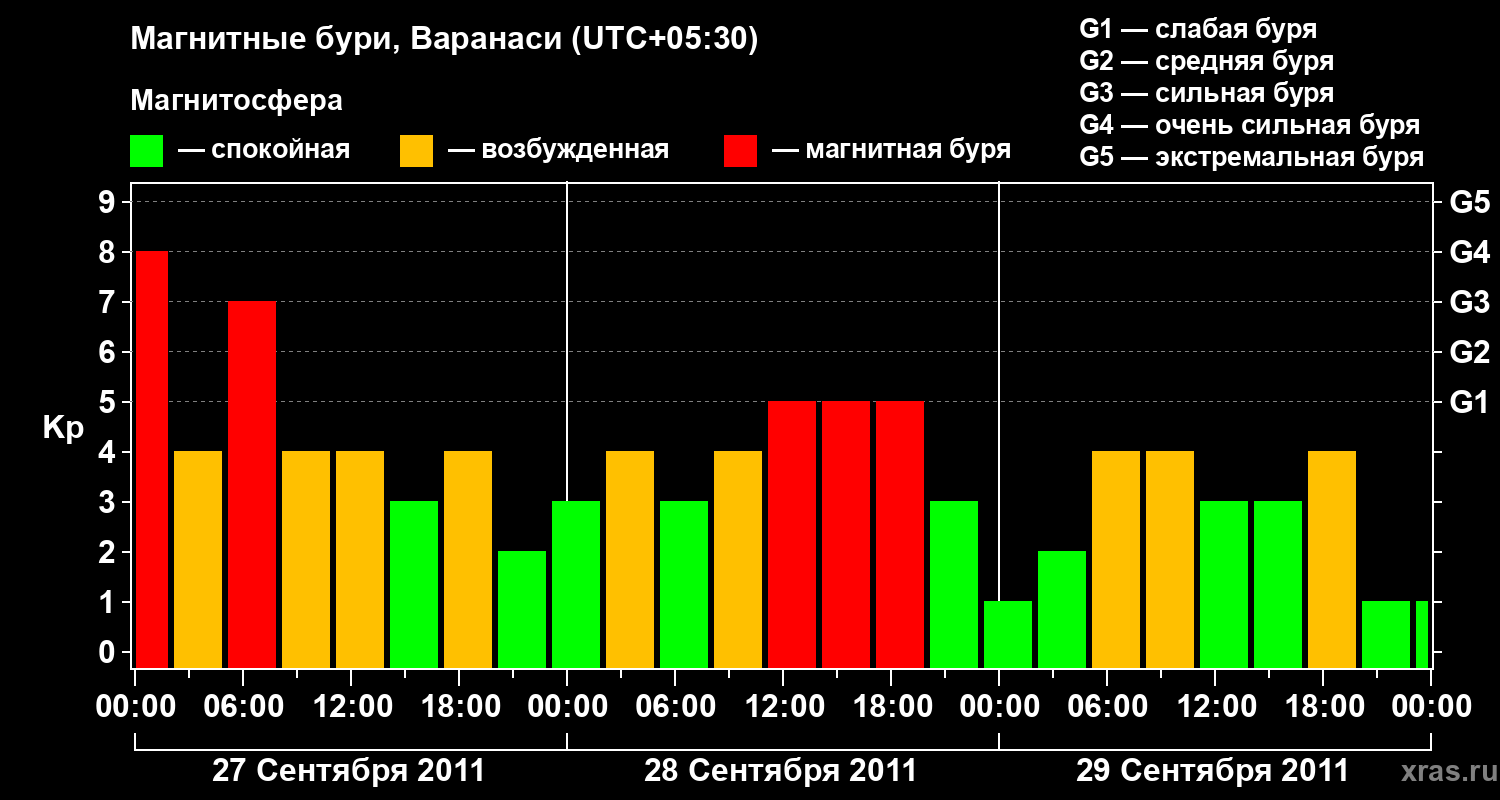The width and height of the screenshot is (1500, 800).
Task: Click the red Kp 8 bar on 27 September
Action: click(151, 459)
